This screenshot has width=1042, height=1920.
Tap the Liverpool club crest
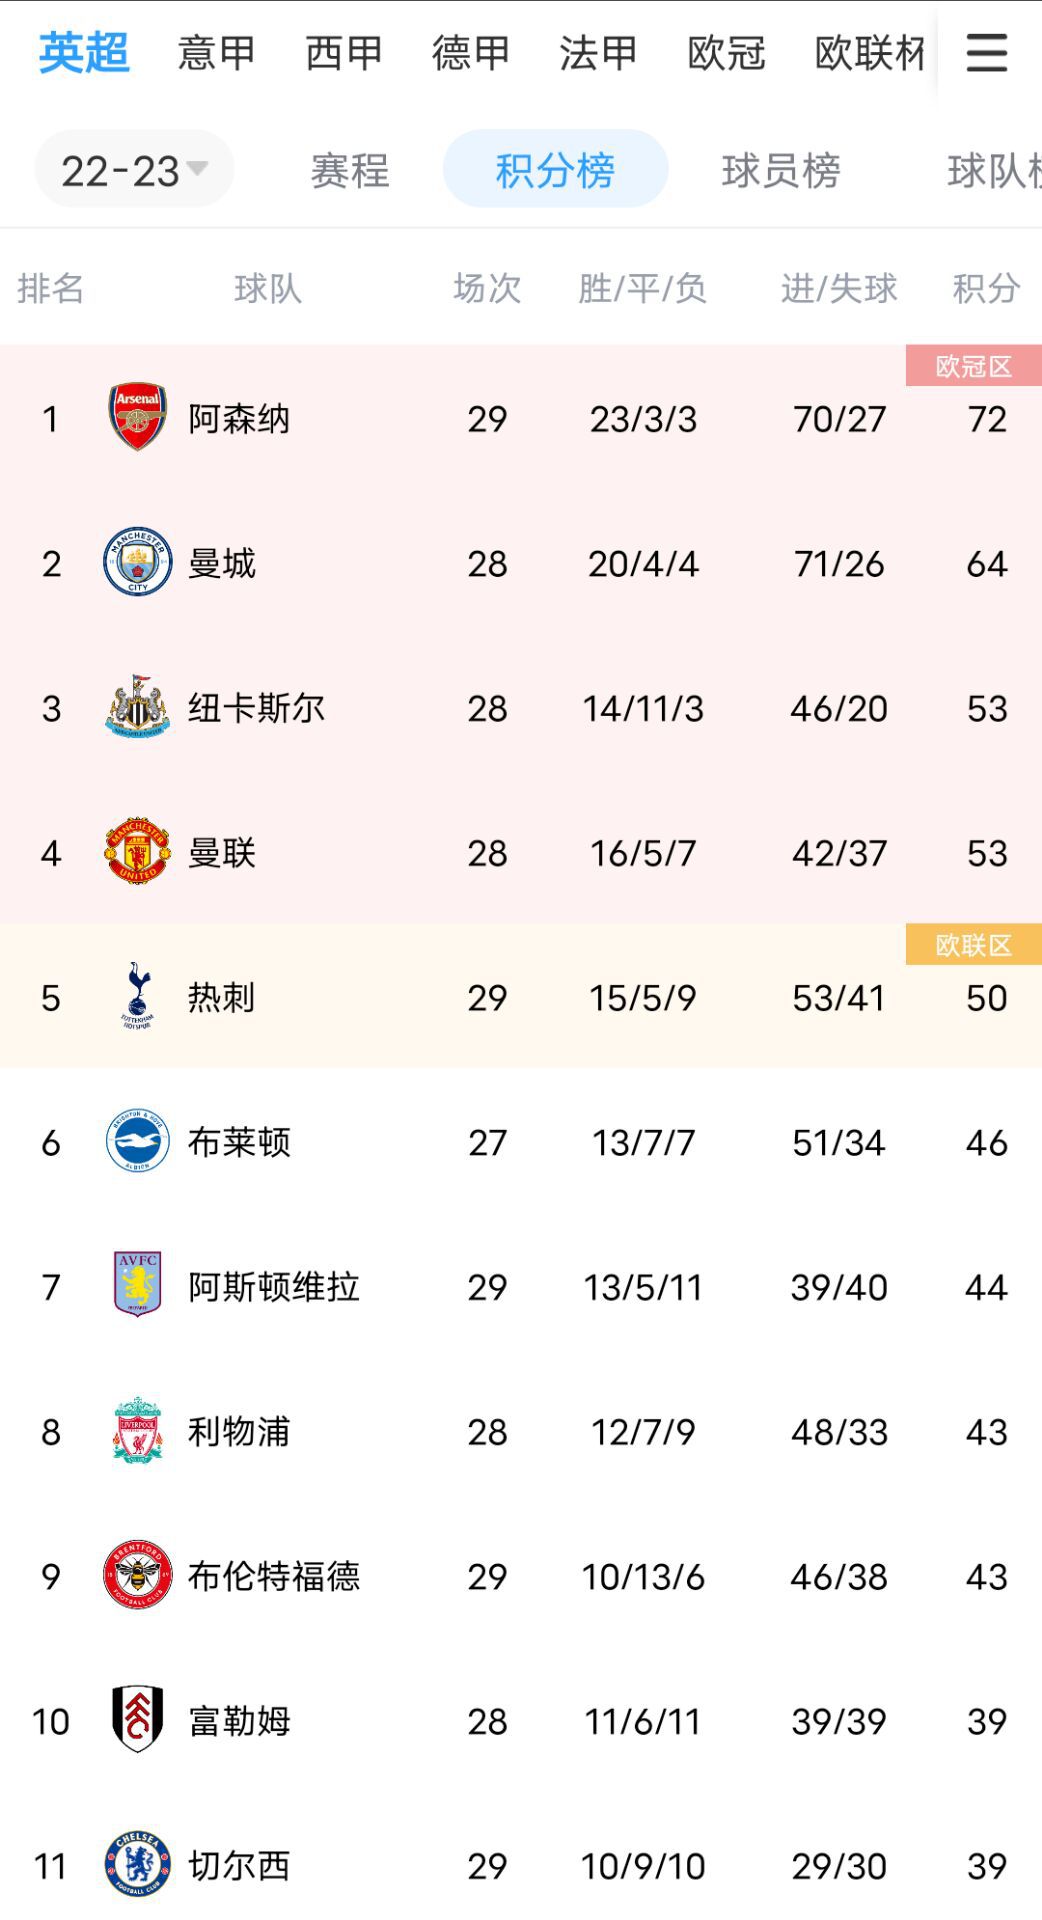click(x=137, y=1431)
